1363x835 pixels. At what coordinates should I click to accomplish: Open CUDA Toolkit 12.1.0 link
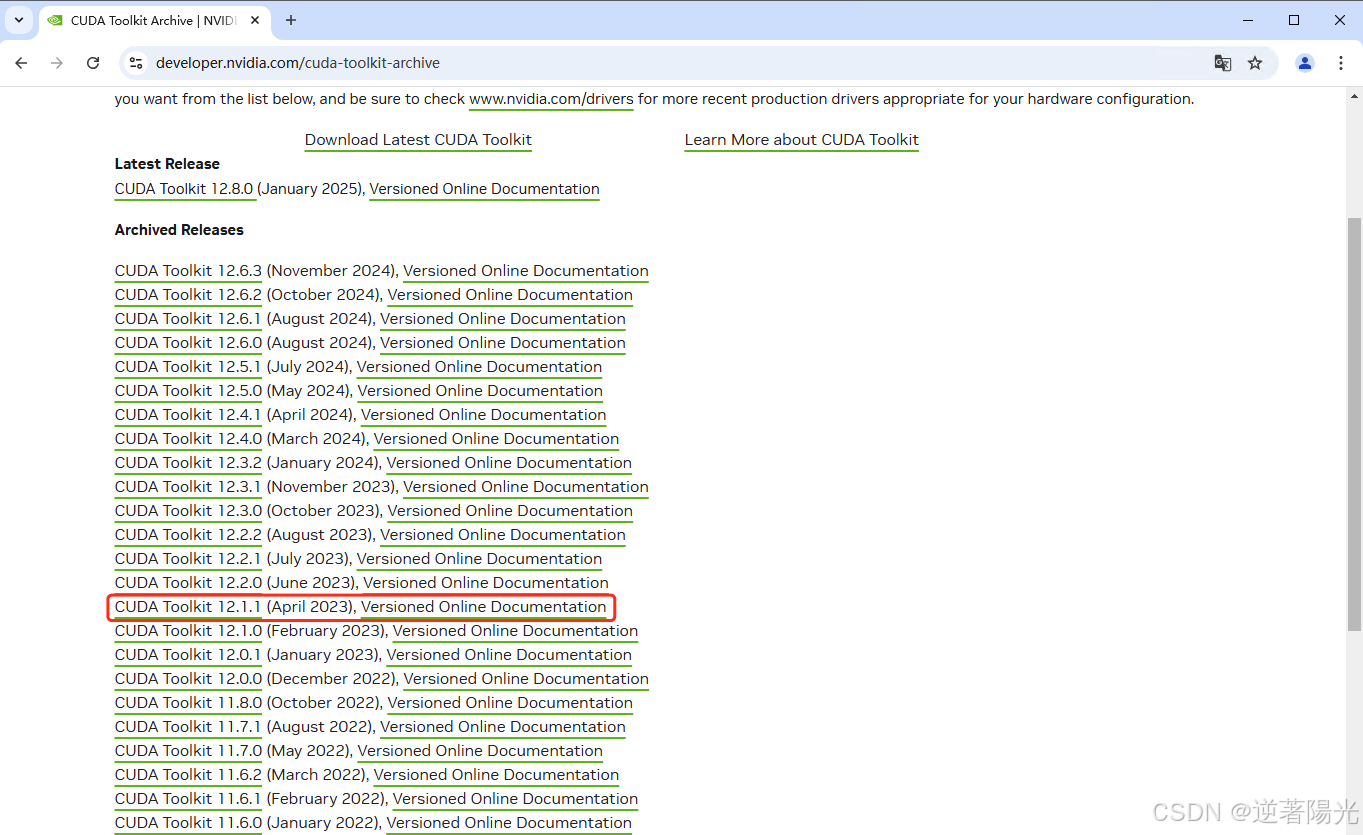[x=188, y=631]
